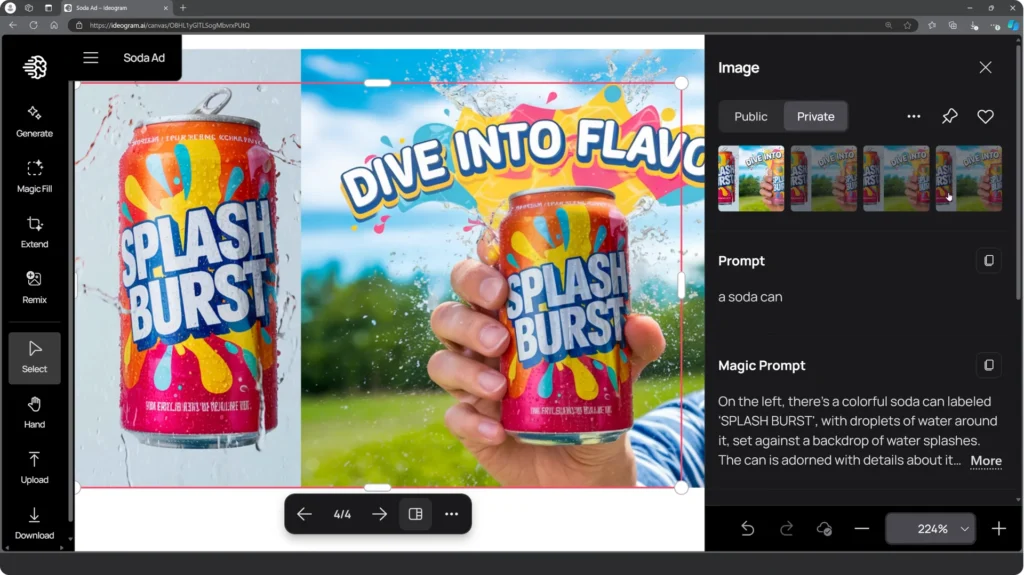The height and width of the screenshot is (575, 1024).
Task: Open the browser profile icon
Action: [10, 8]
